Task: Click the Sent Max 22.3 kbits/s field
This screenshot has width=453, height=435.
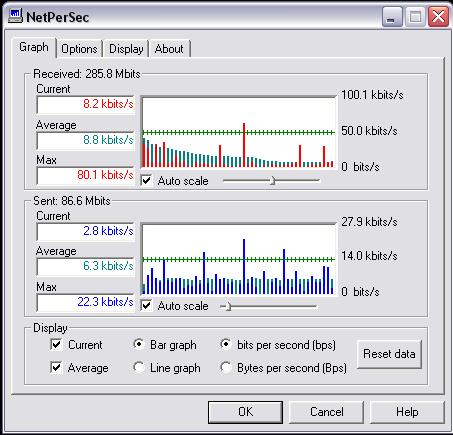Action: [x=85, y=302]
